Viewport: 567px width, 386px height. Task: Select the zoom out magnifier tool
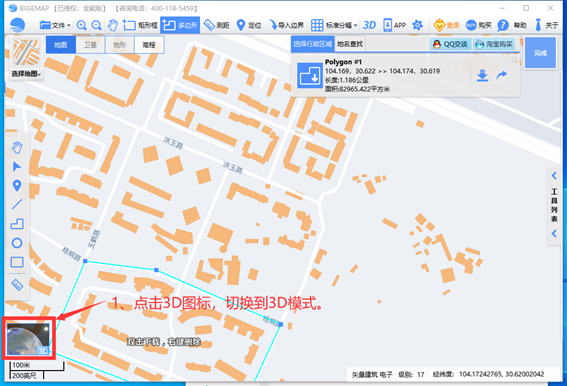pos(96,25)
